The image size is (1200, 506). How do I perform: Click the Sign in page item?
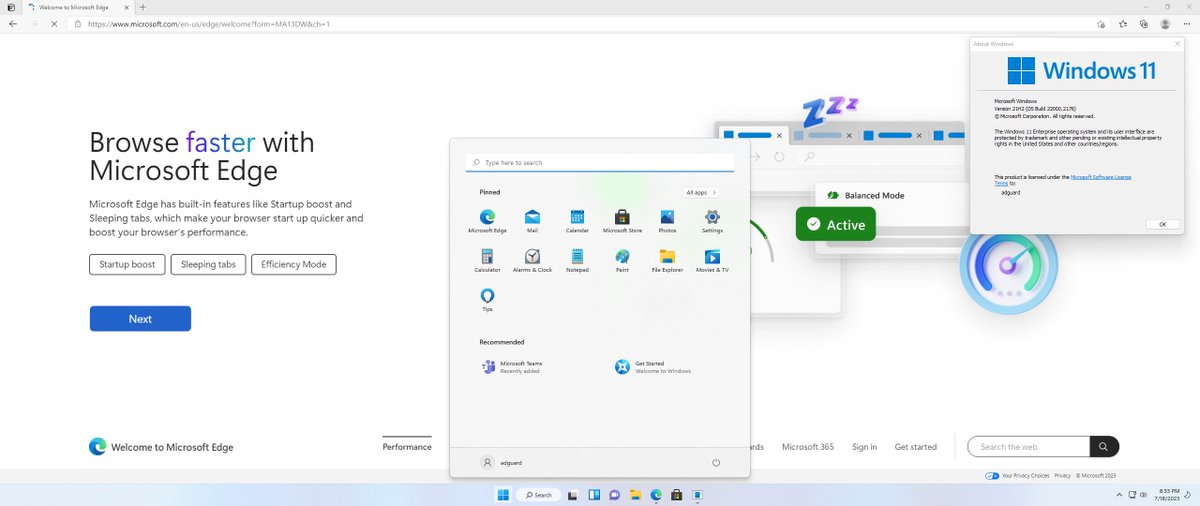coord(864,447)
